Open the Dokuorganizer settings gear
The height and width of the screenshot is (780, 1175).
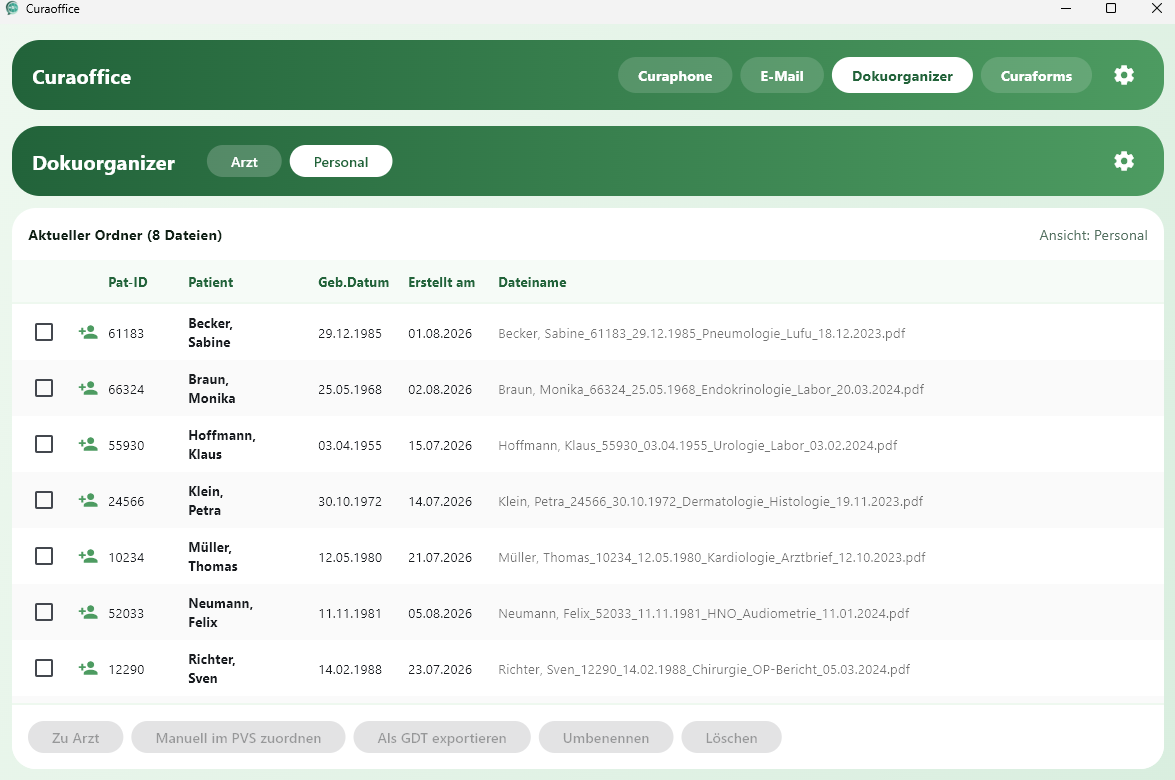[1123, 161]
